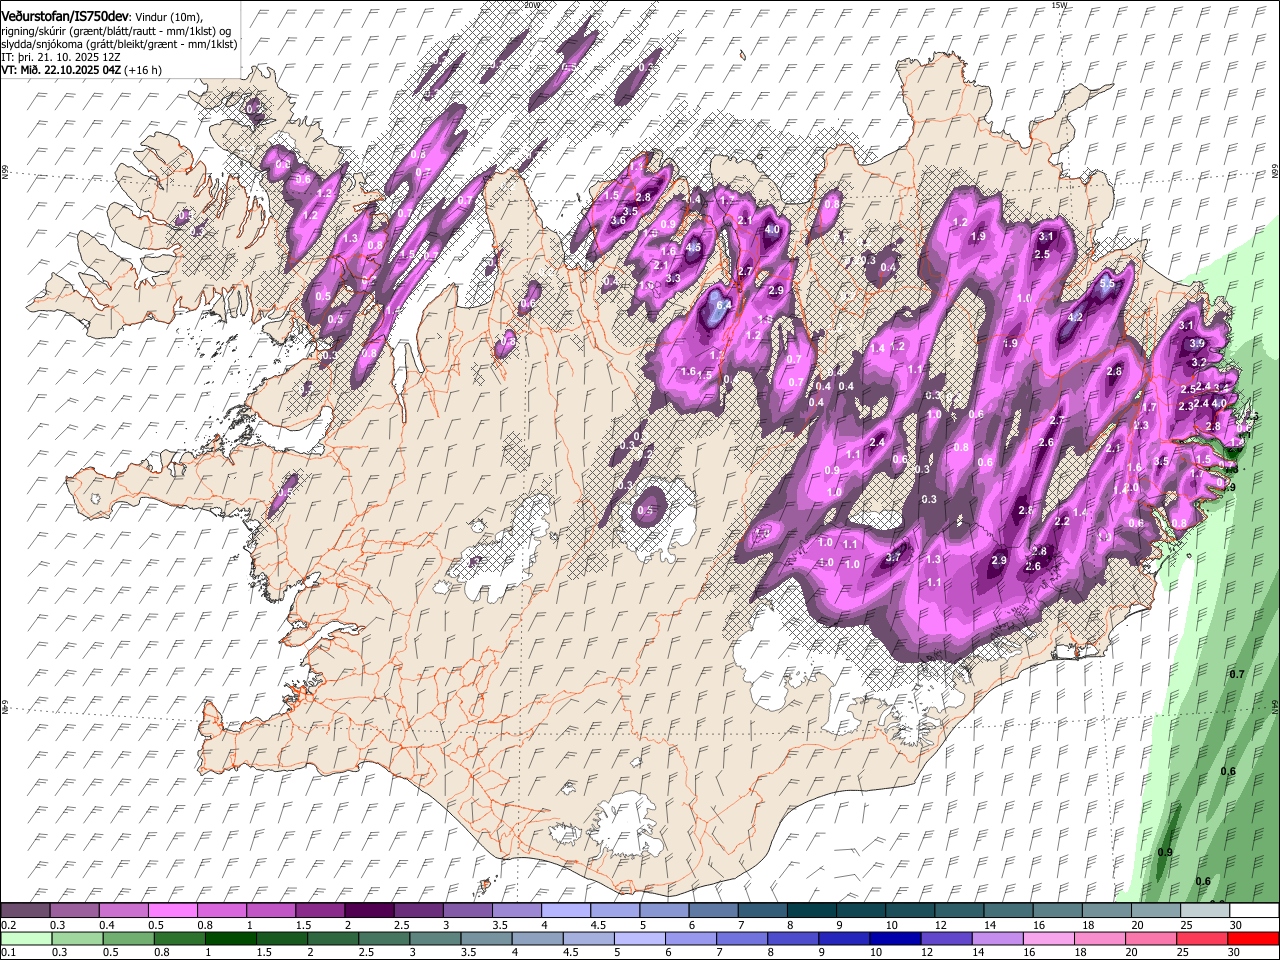Click the 15W longitude label at top
1280x960 pixels.
tap(1060, 5)
